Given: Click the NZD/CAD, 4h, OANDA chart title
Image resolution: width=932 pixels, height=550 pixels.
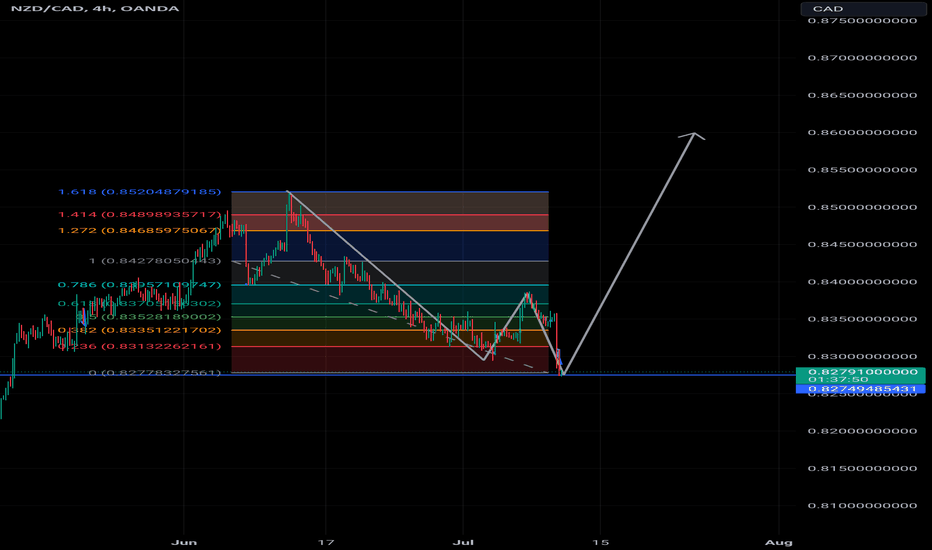Looking at the screenshot, I should pyautogui.click(x=95, y=9).
